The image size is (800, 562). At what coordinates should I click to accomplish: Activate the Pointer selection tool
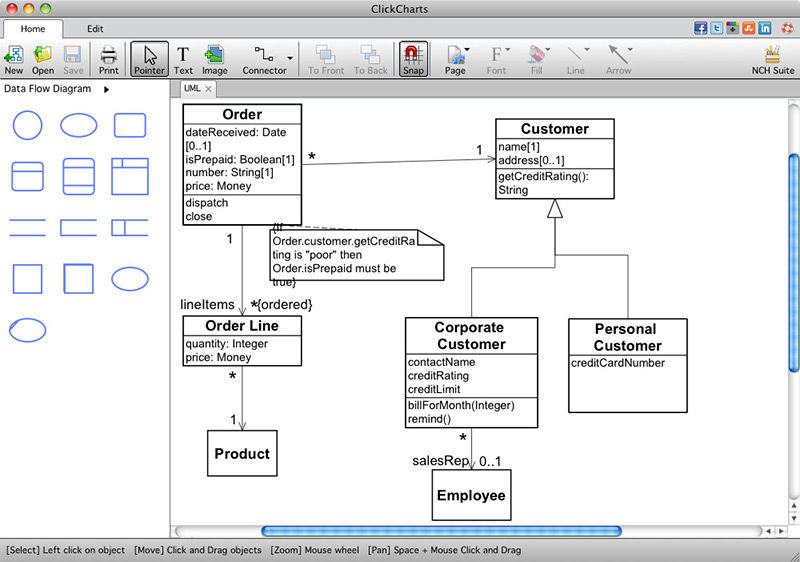149,58
